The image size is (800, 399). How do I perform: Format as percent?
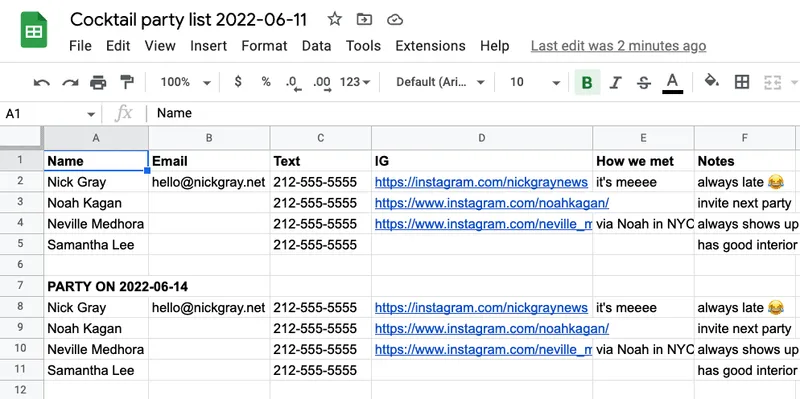click(266, 82)
